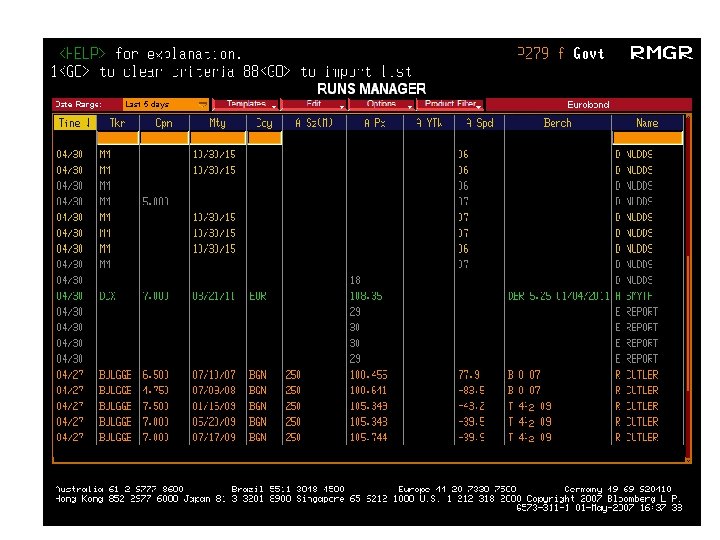Click the Govt label in the header

pos(588,54)
